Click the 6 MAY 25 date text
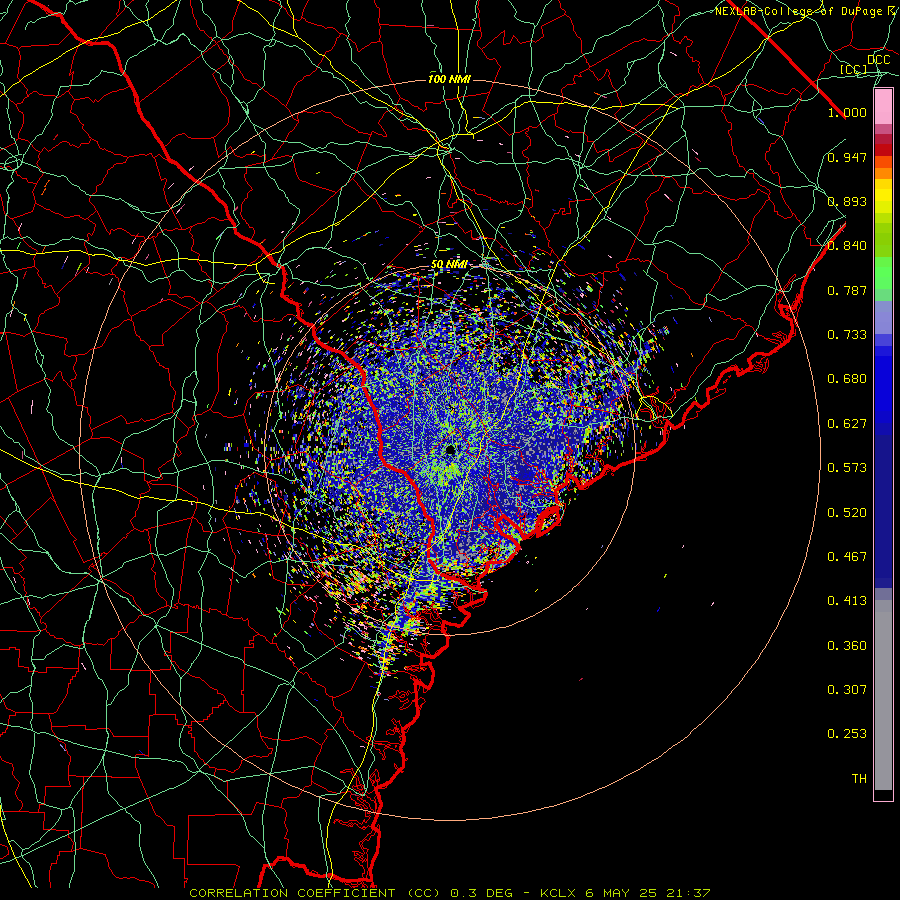Screen dimensions: 900x900 pos(622,893)
